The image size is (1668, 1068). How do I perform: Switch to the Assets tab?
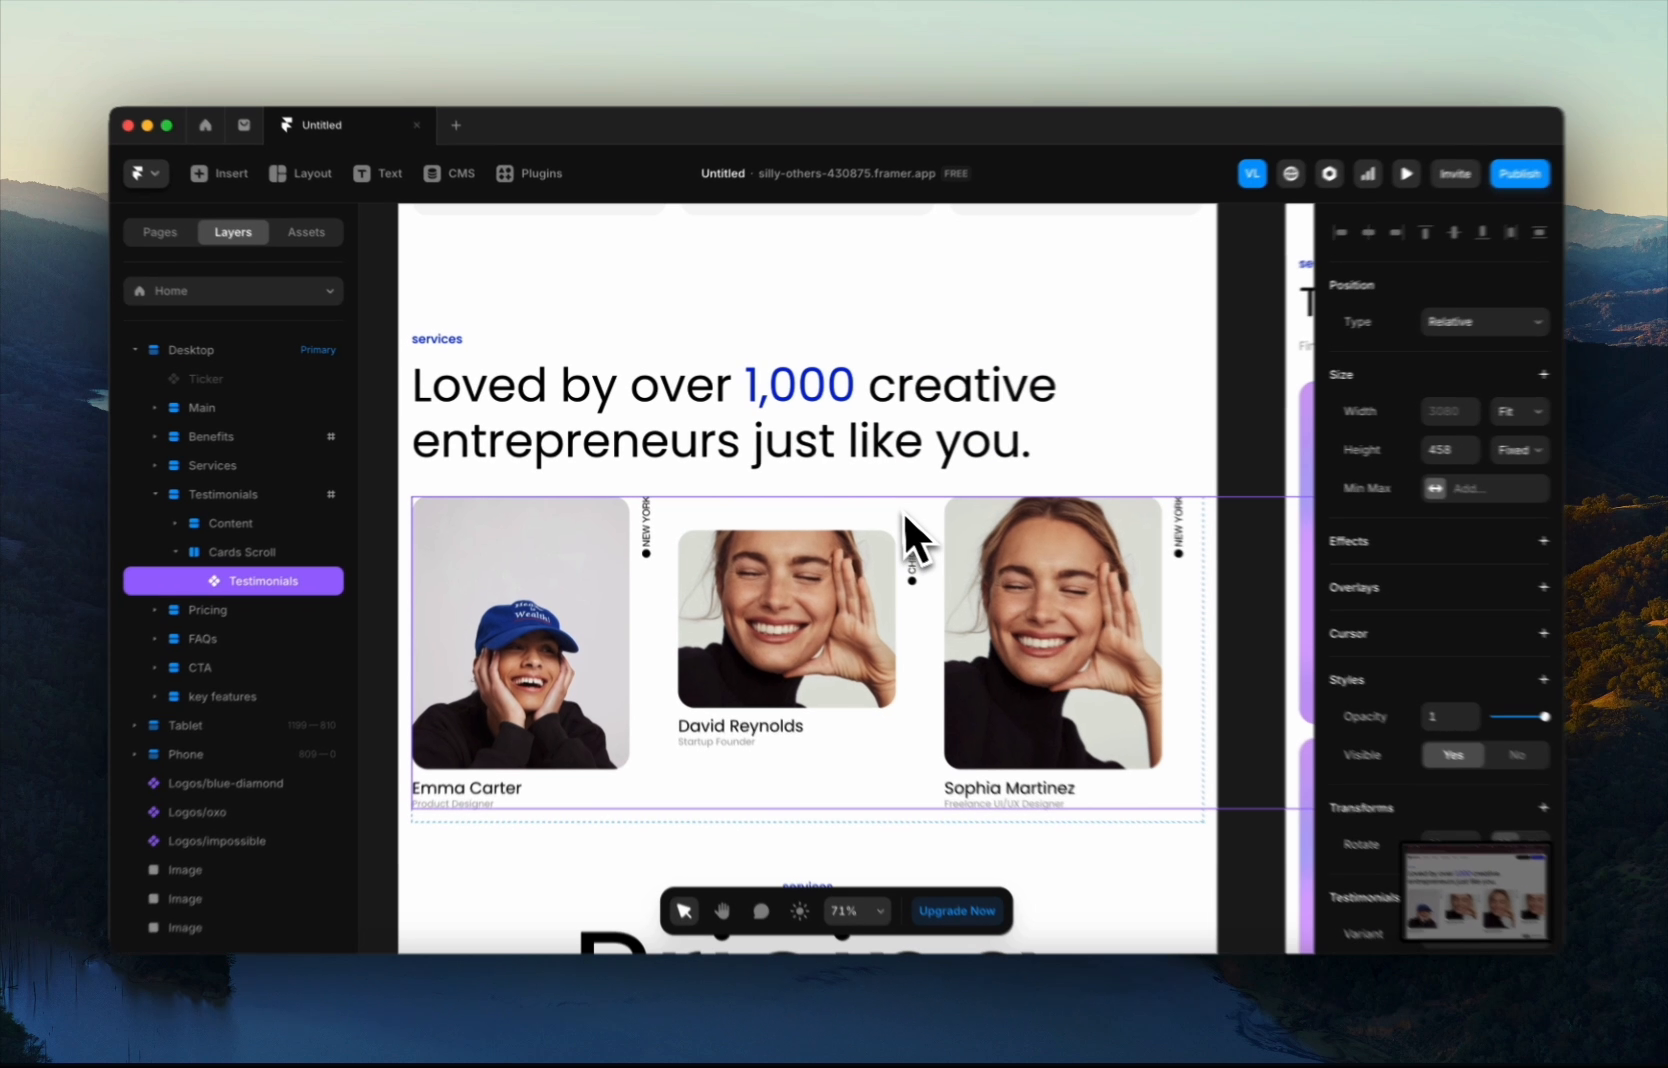click(x=306, y=231)
